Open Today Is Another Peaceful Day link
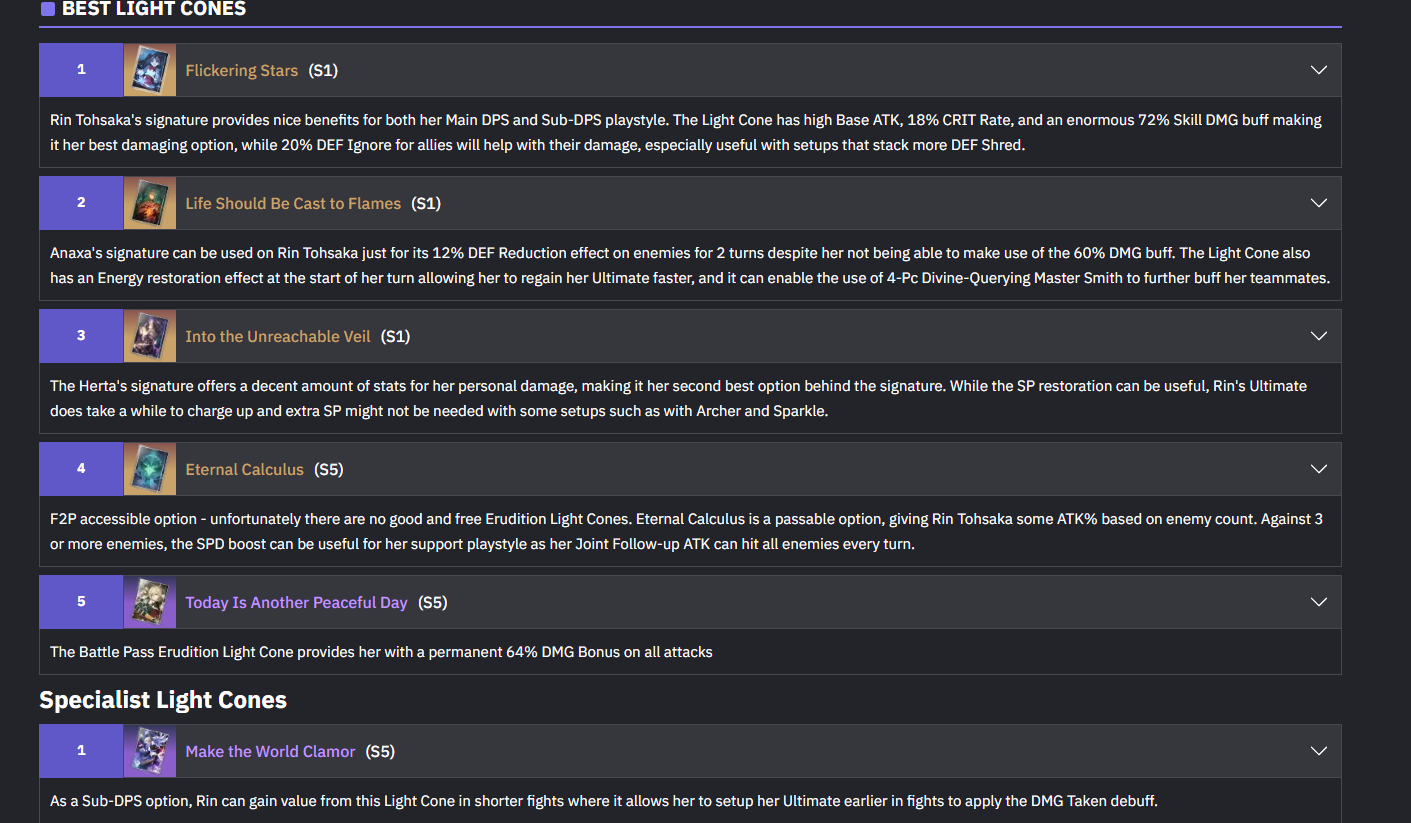1411x823 pixels. 296,602
